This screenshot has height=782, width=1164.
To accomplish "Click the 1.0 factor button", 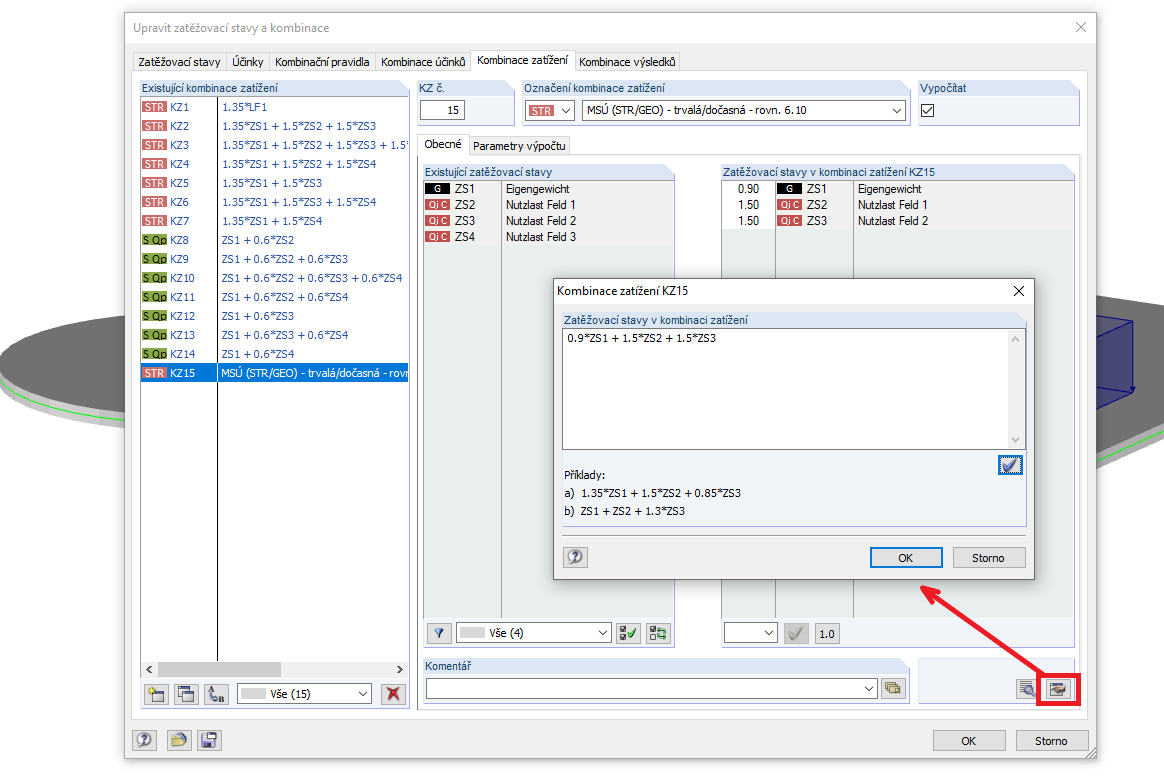I will [826, 633].
